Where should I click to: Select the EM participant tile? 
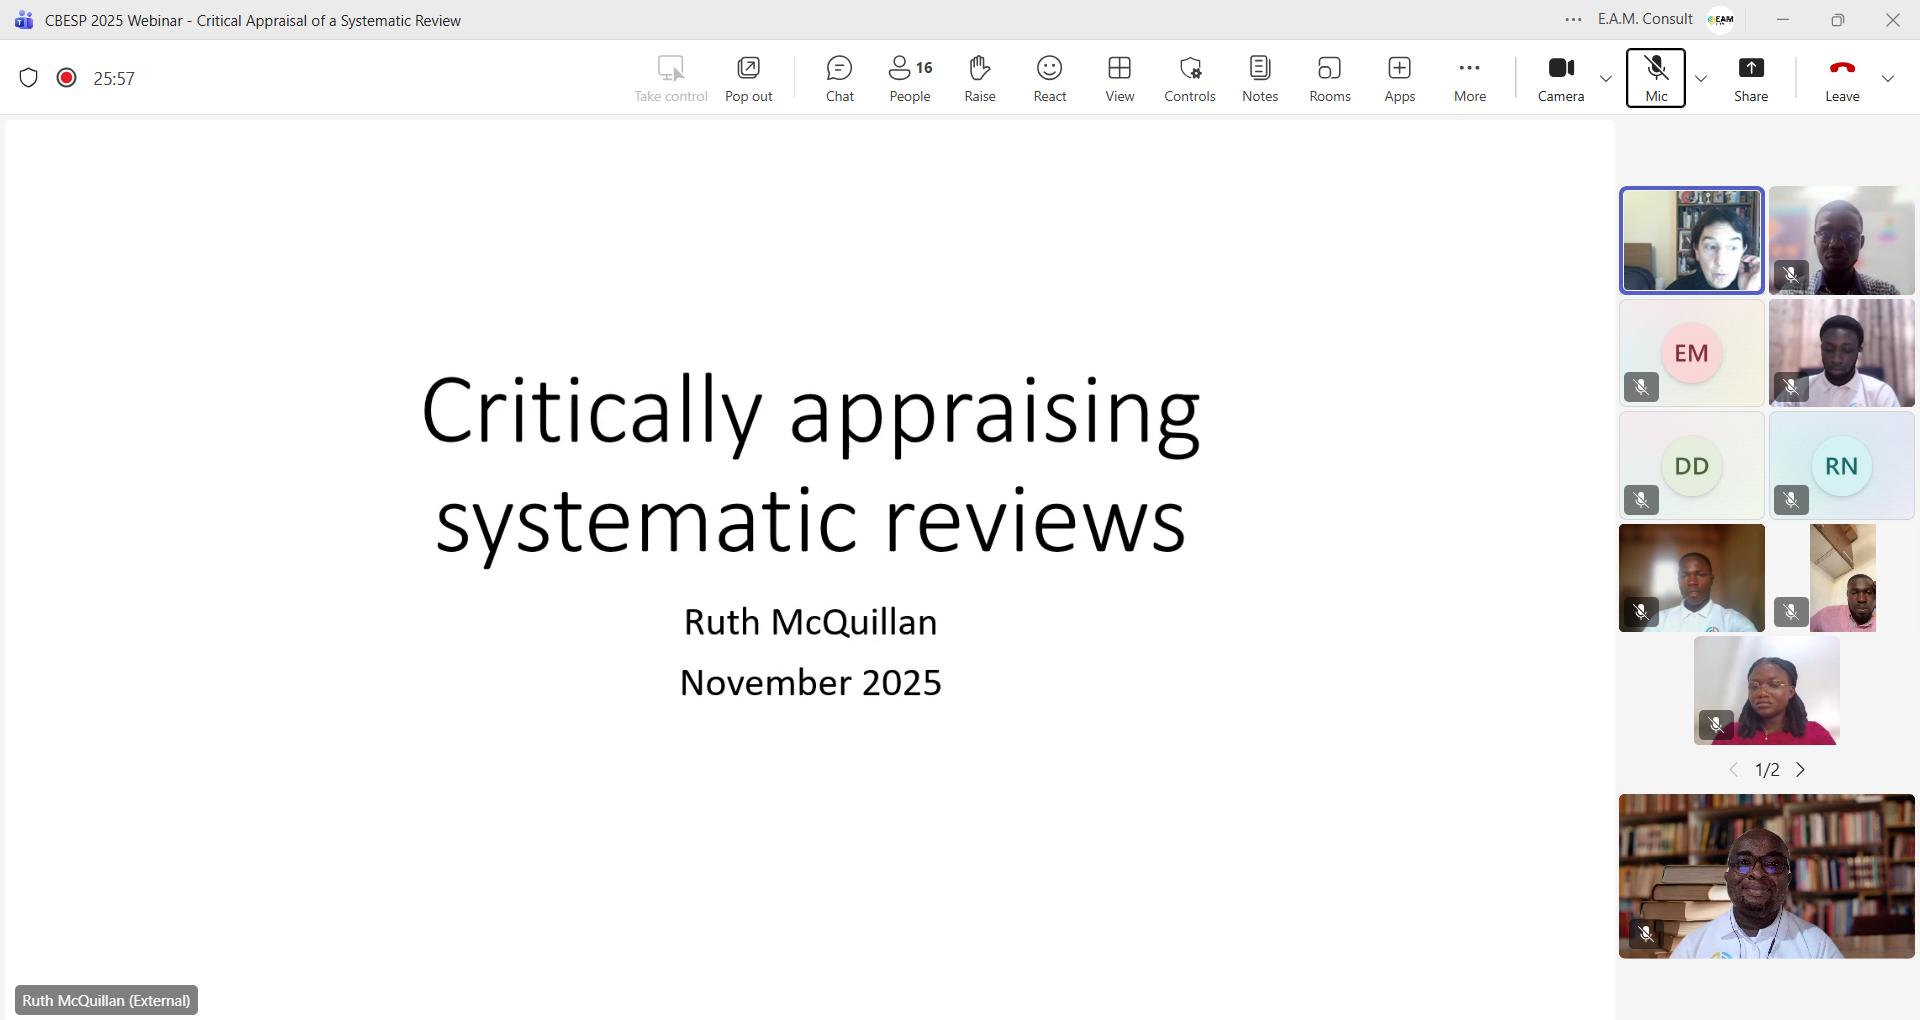1691,353
